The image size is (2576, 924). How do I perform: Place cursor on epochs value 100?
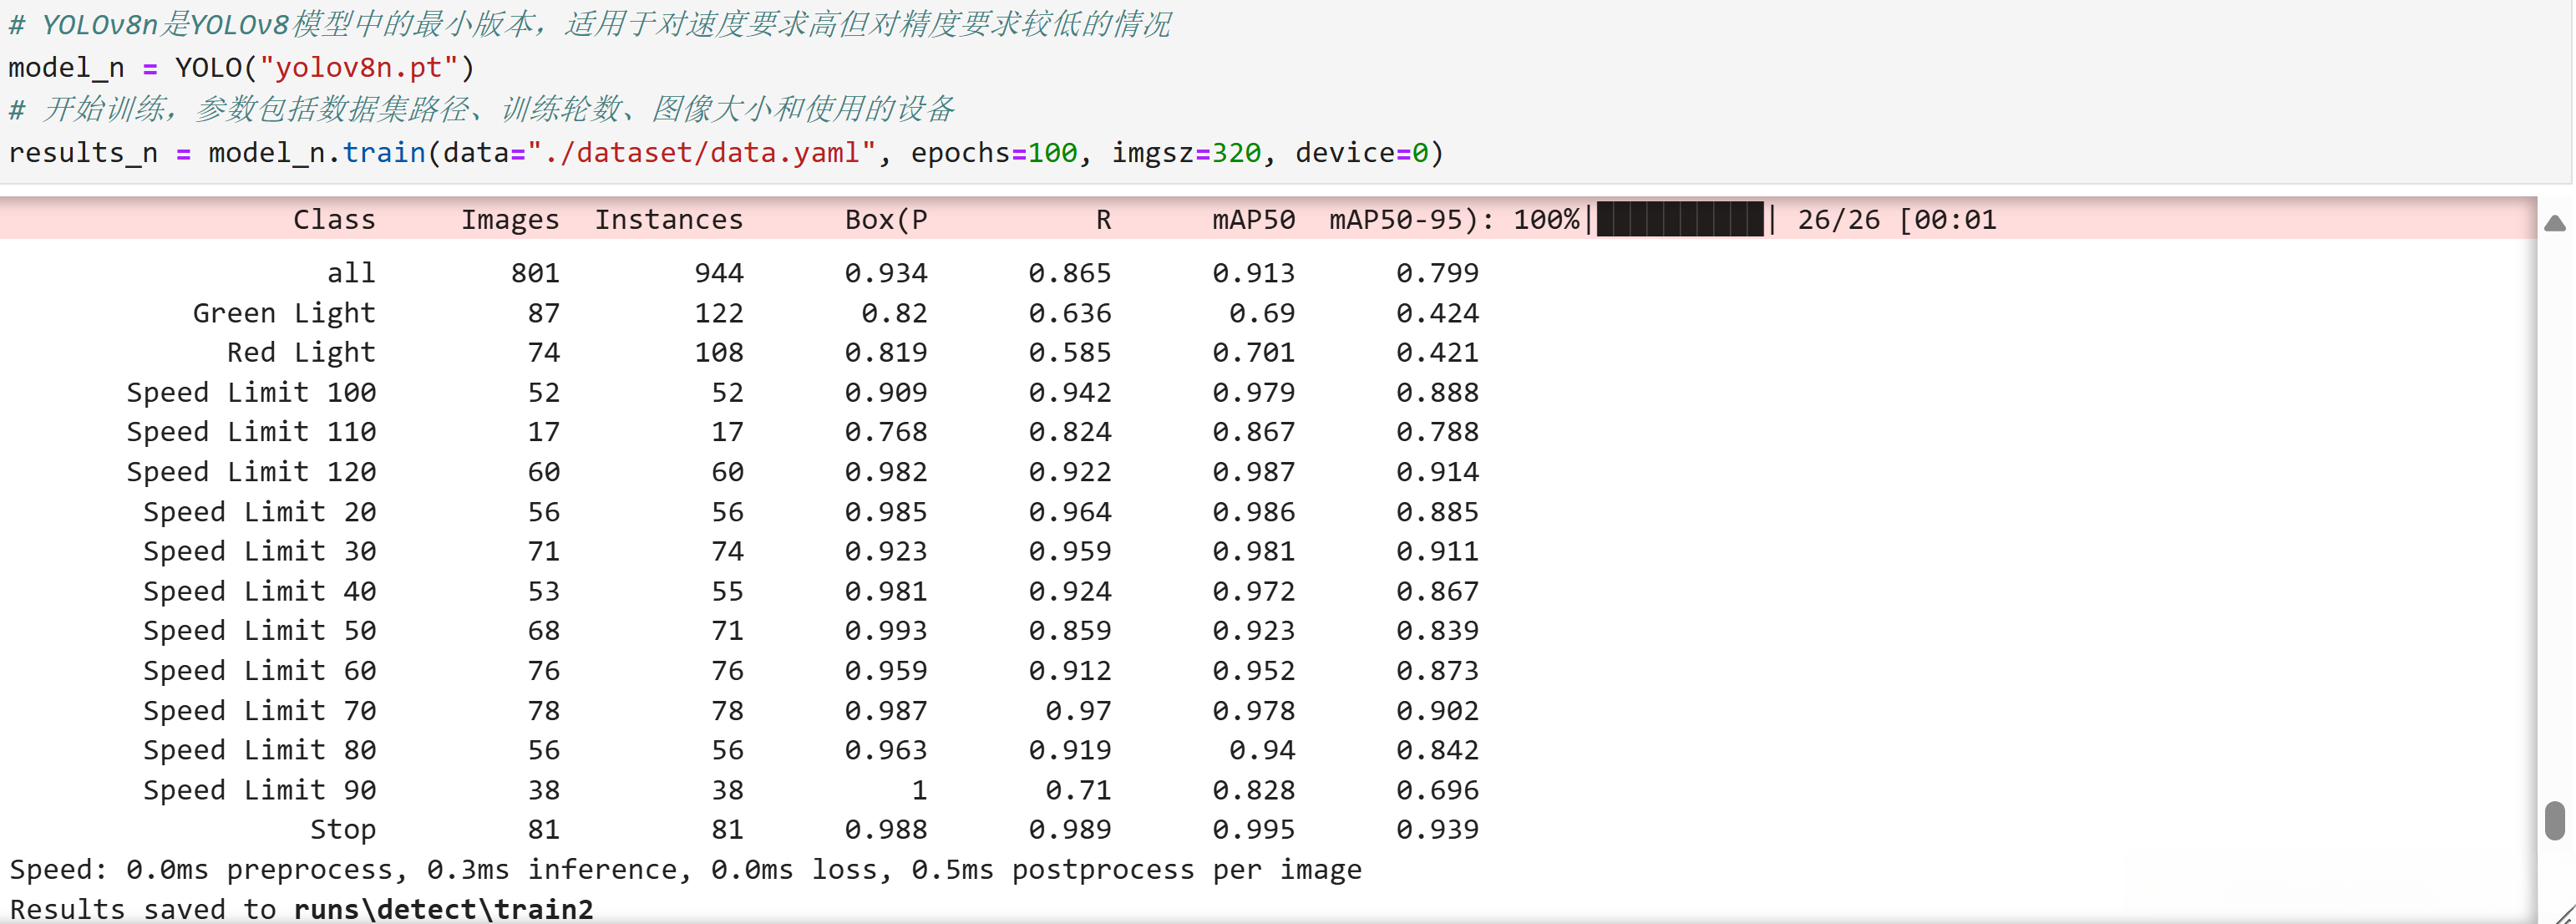1053,153
